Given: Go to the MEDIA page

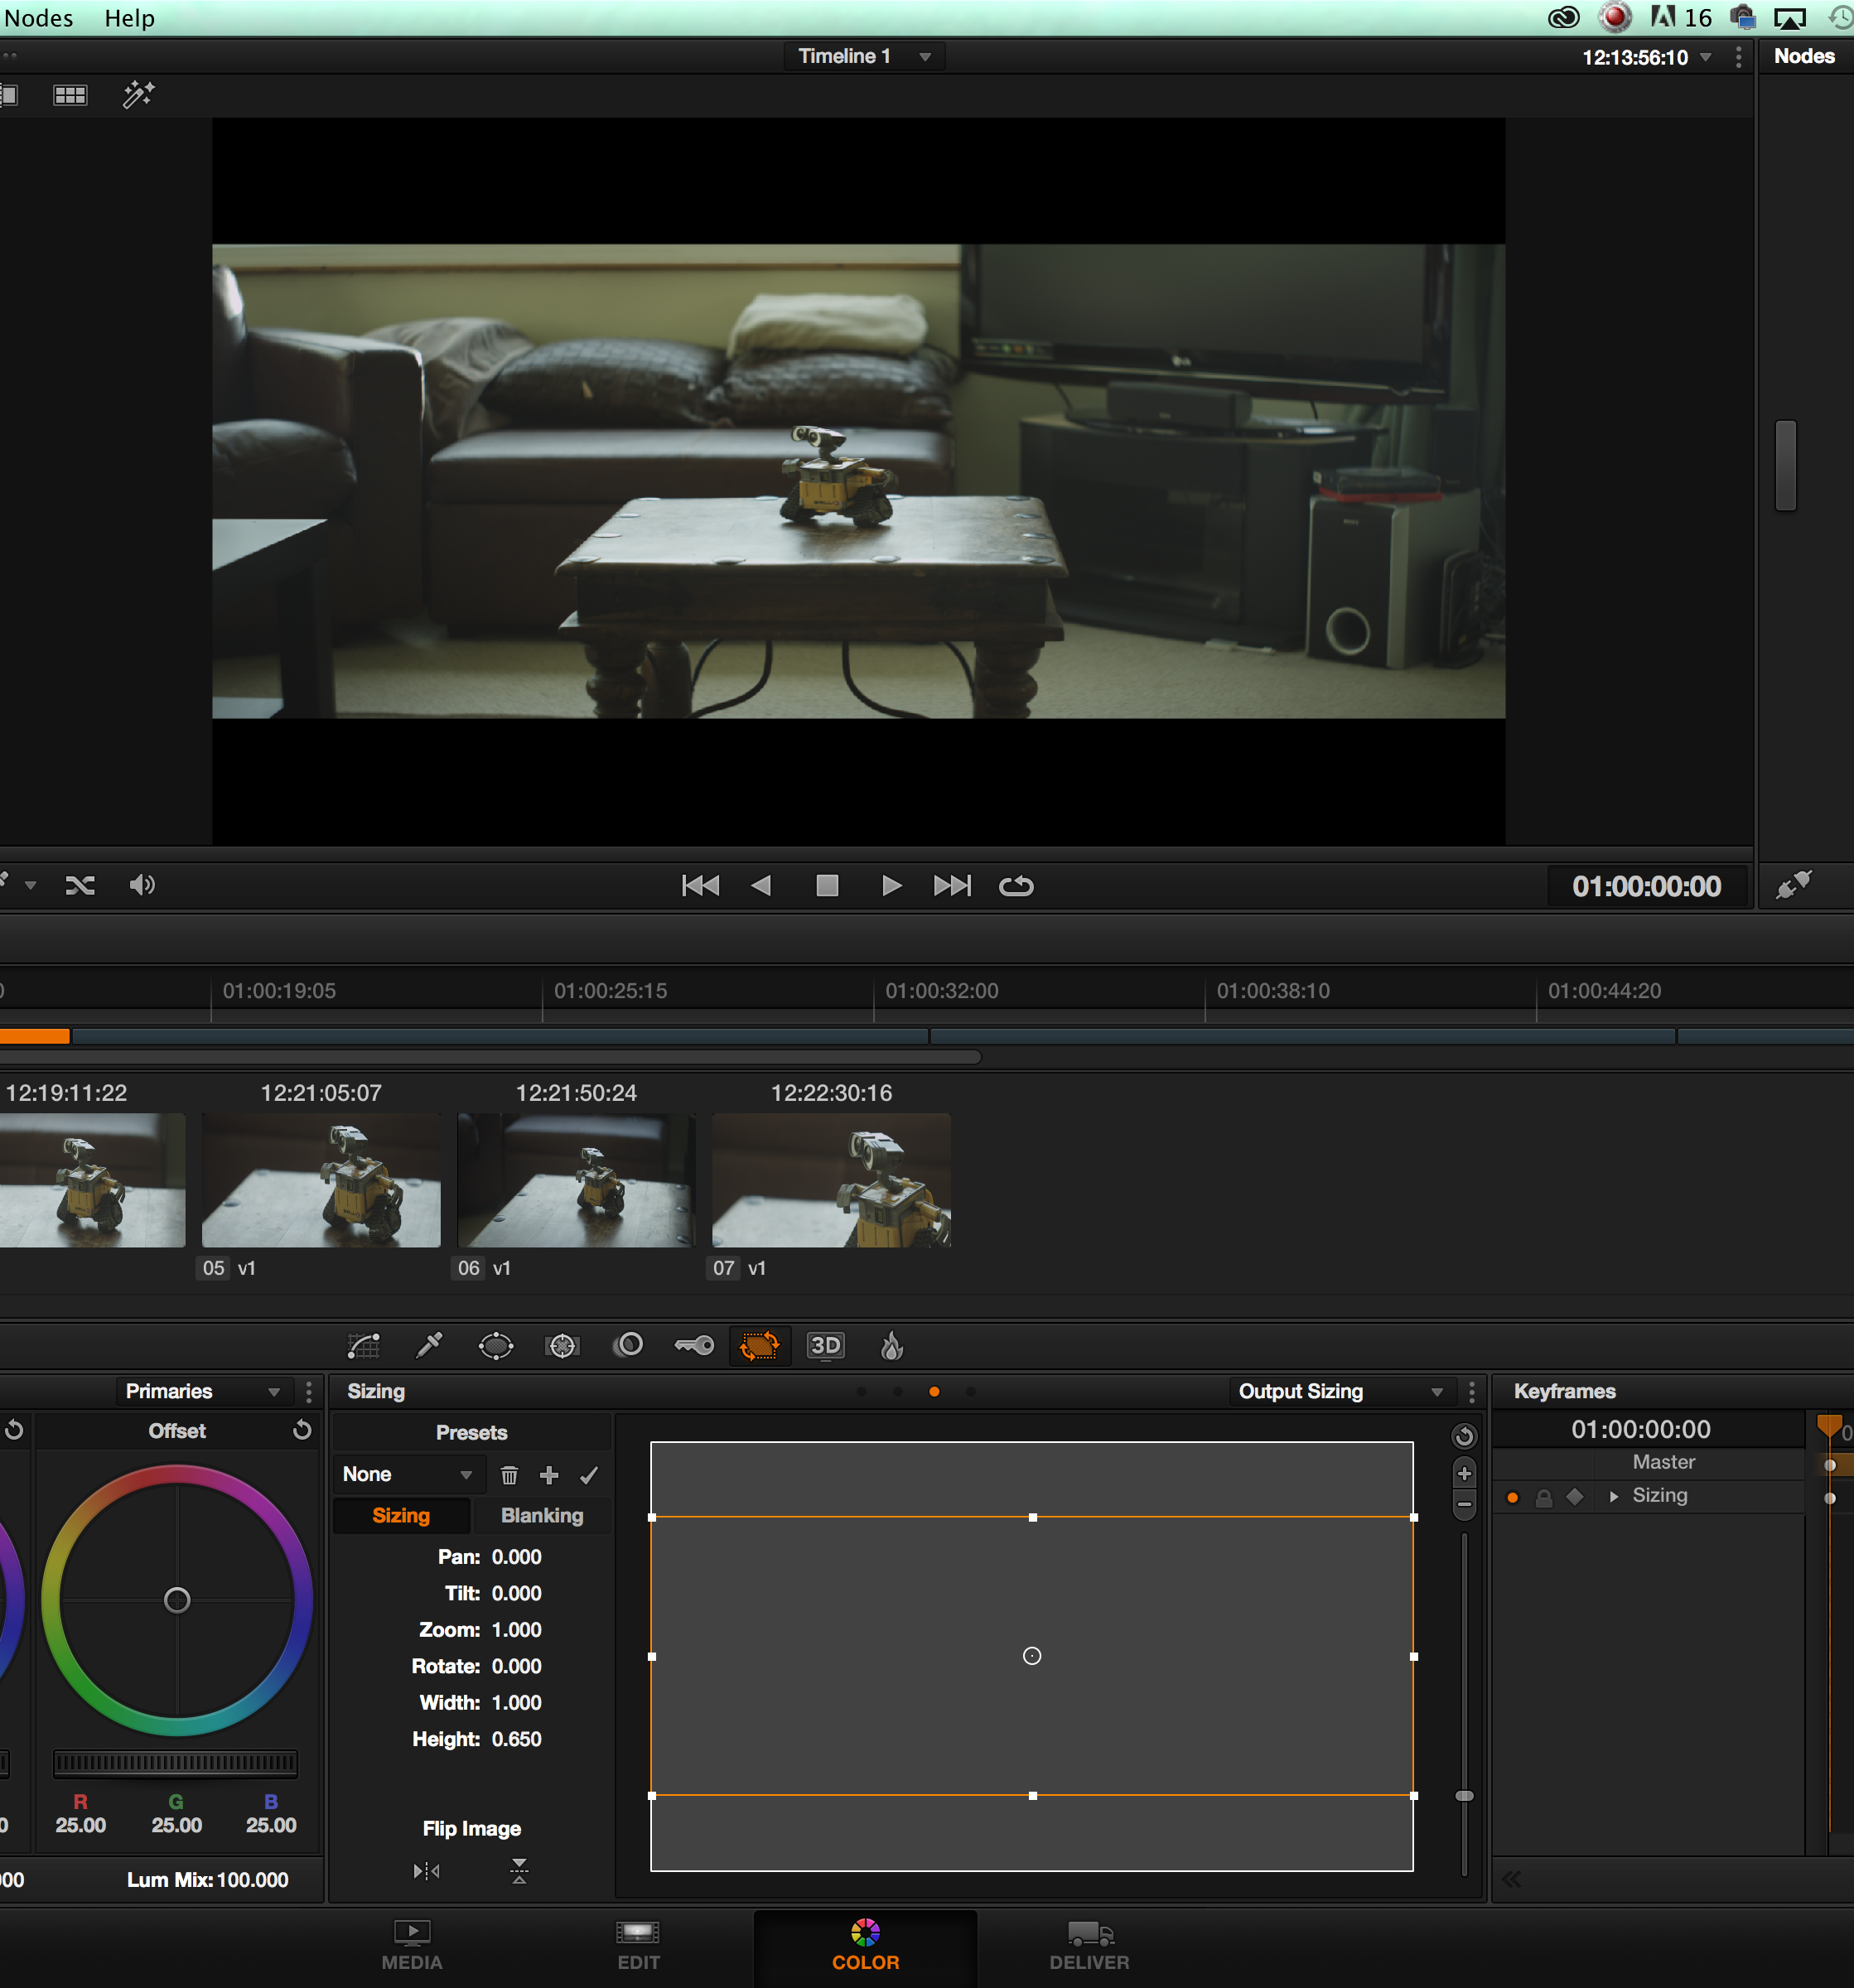Looking at the screenshot, I should point(412,1945).
